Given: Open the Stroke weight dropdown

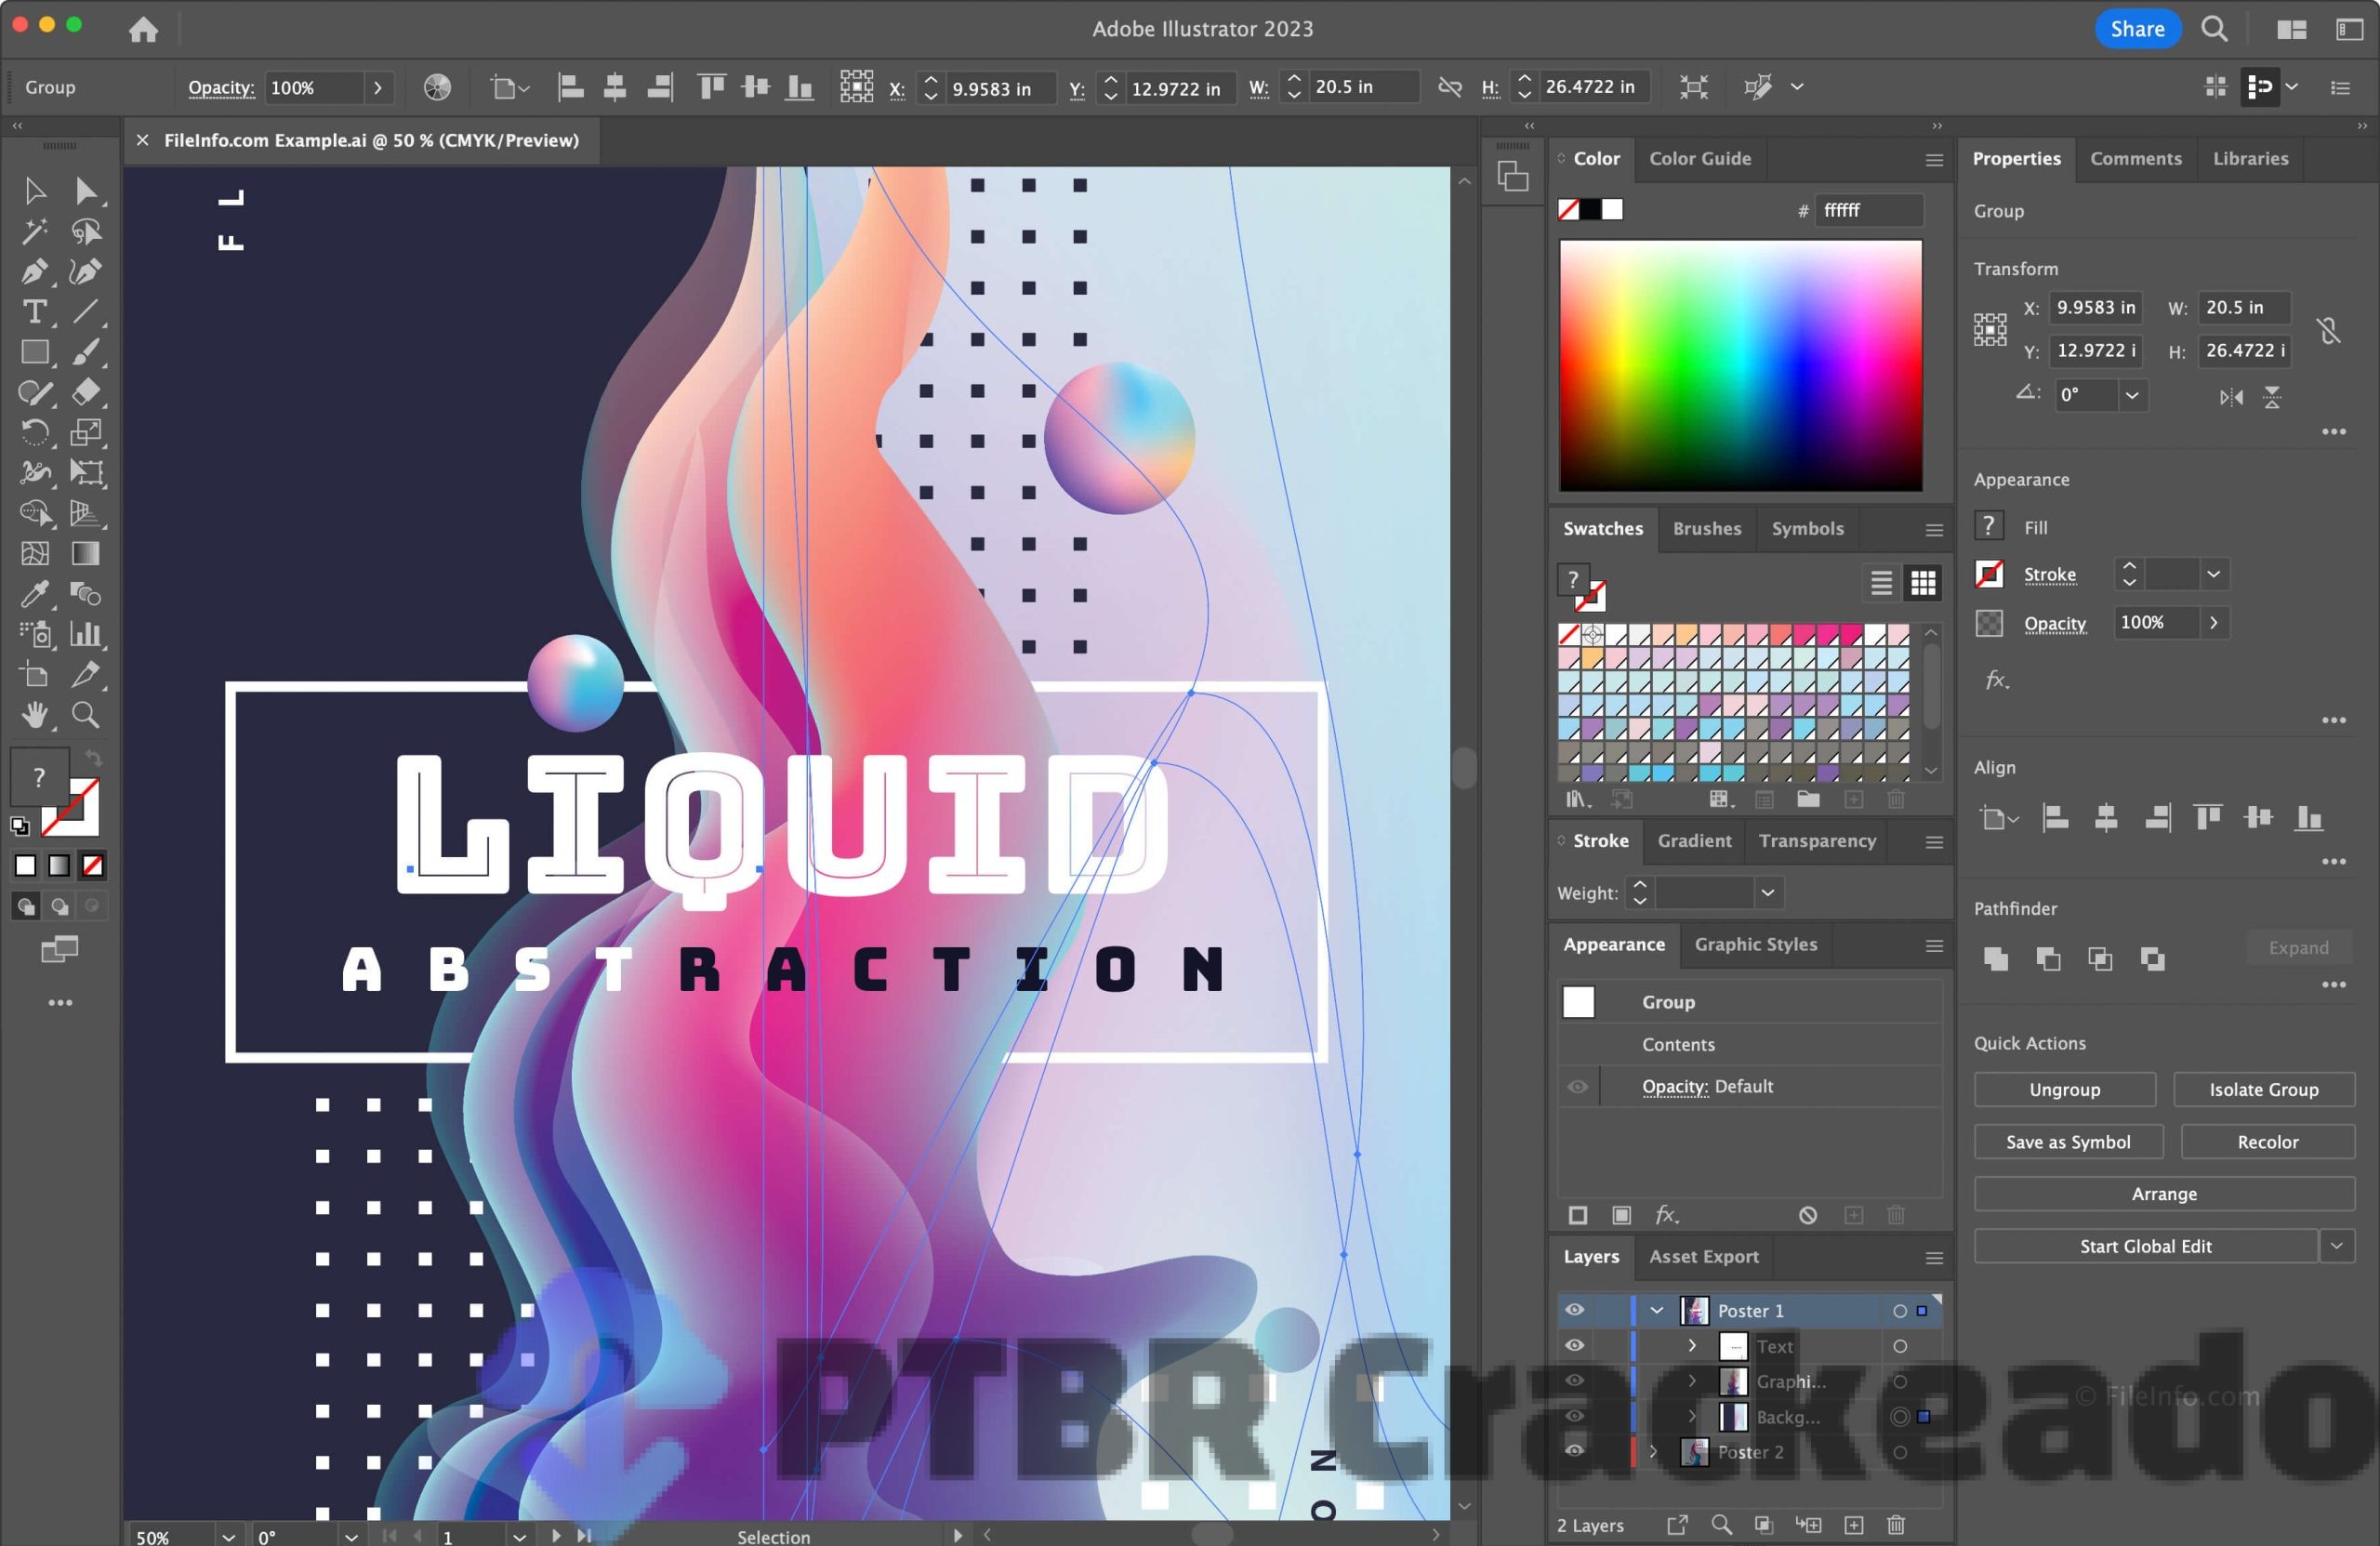Looking at the screenshot, I should tap(1767, 892).
